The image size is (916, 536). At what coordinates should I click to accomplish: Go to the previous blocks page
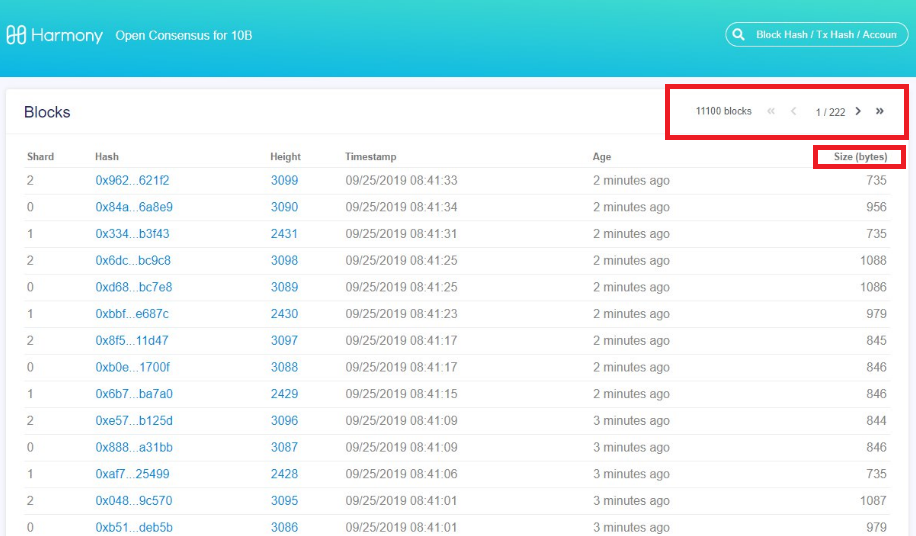click(x=793, y=111)
